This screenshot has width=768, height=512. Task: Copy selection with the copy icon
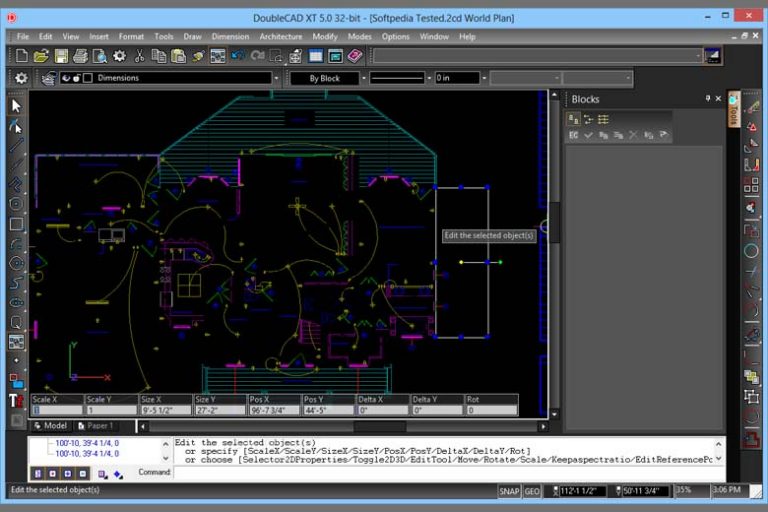tap(159, 56)
